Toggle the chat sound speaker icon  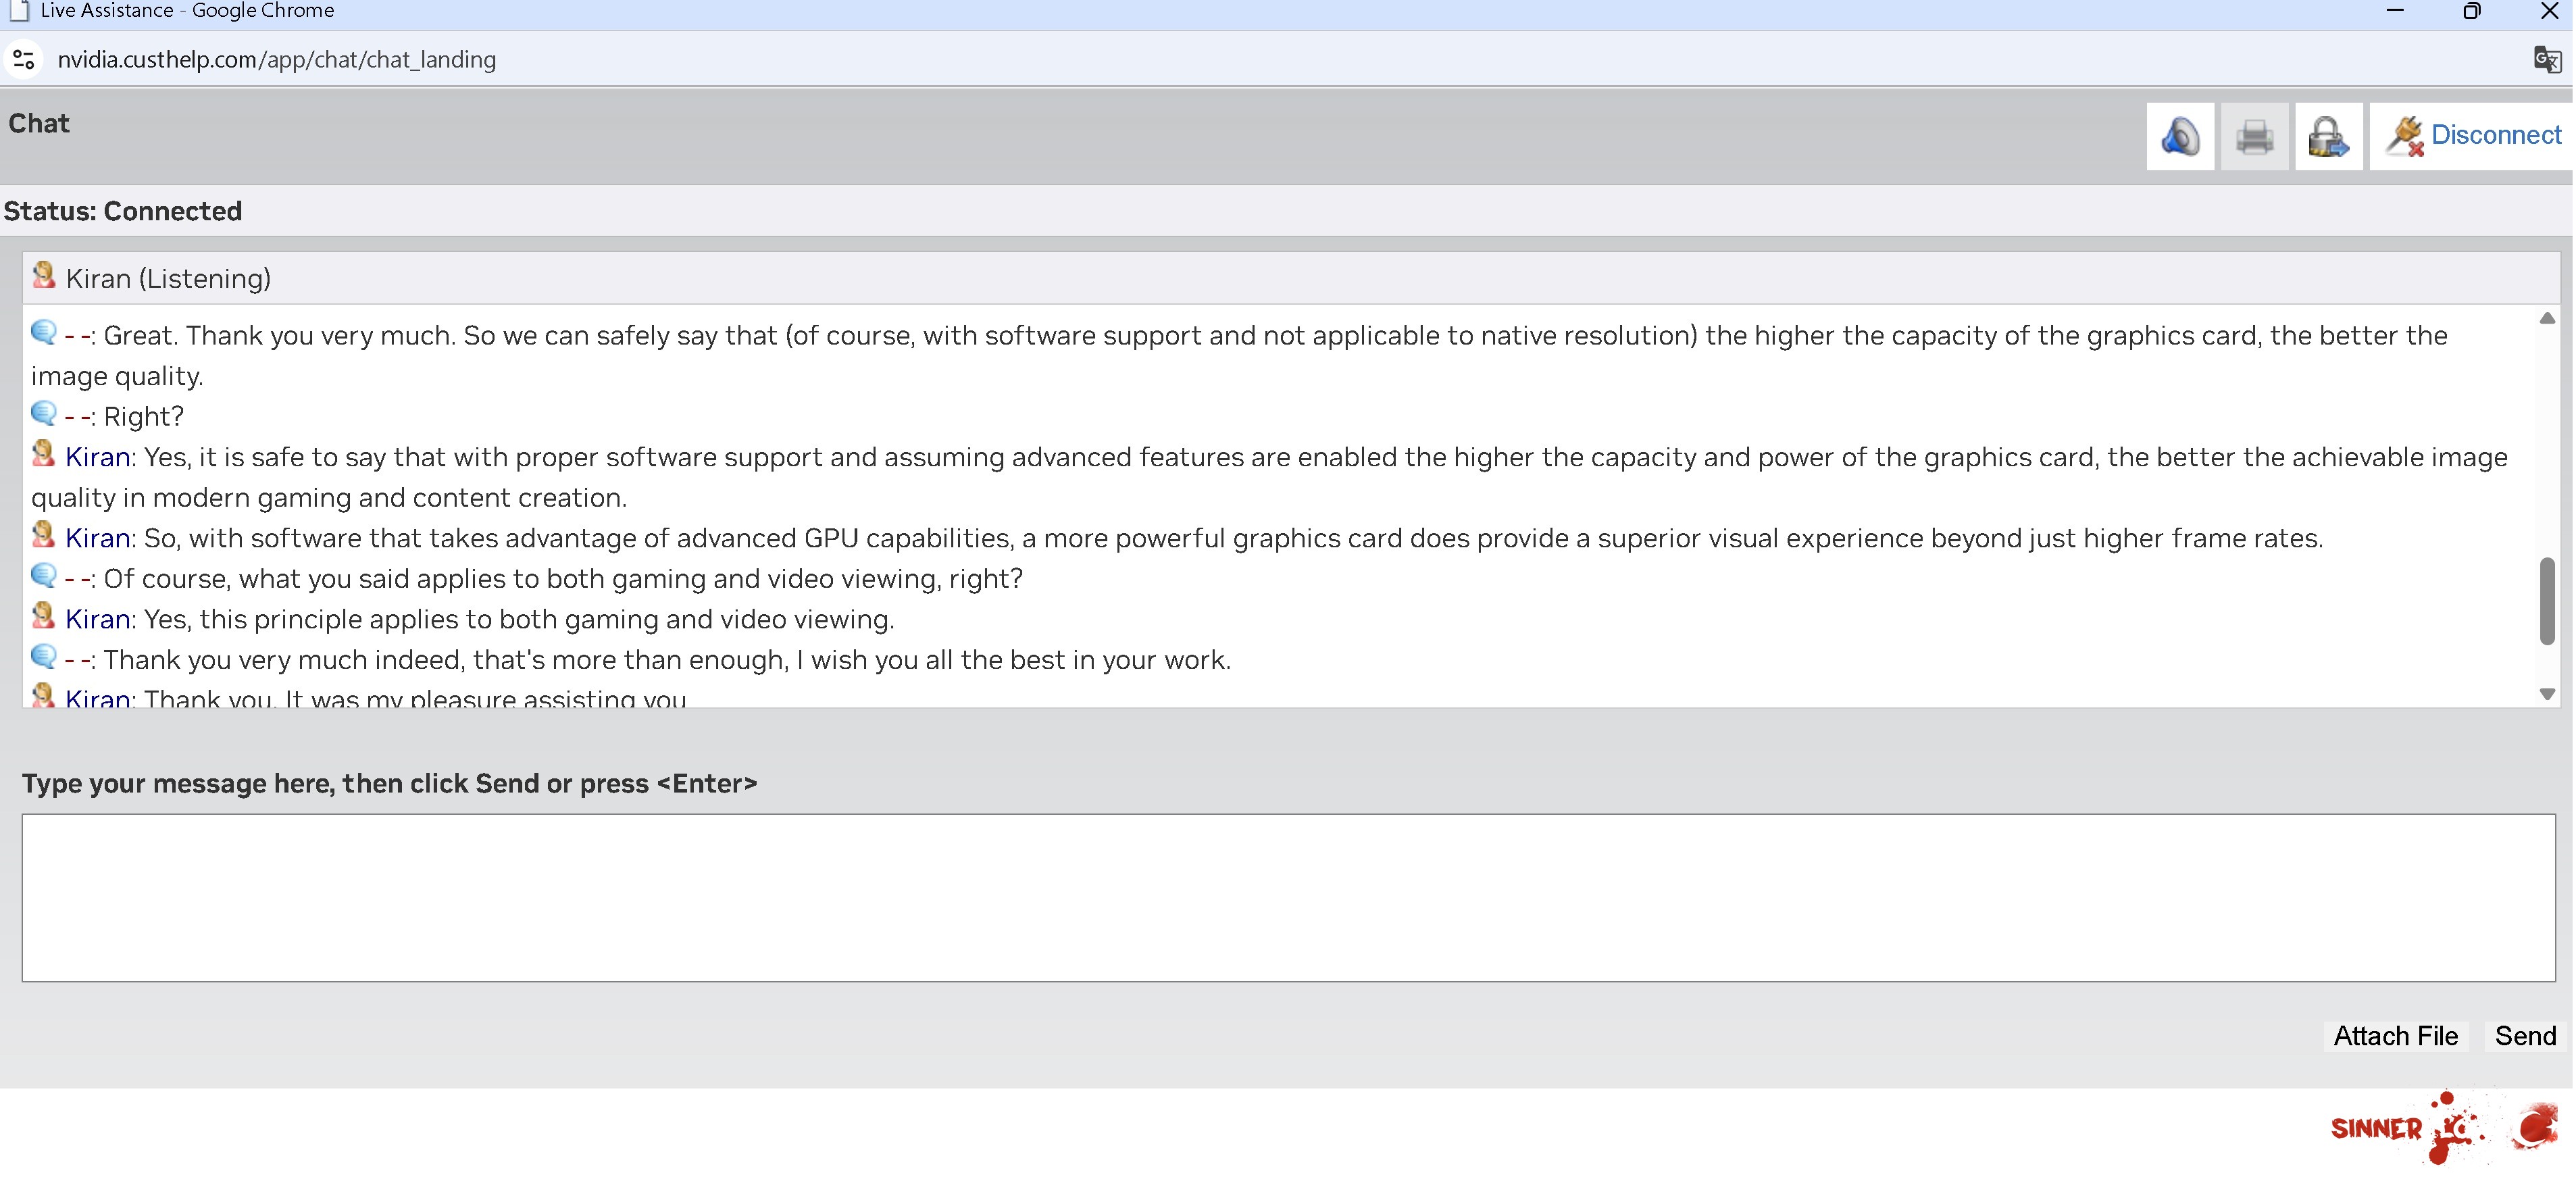click(x=2180, y=136)
